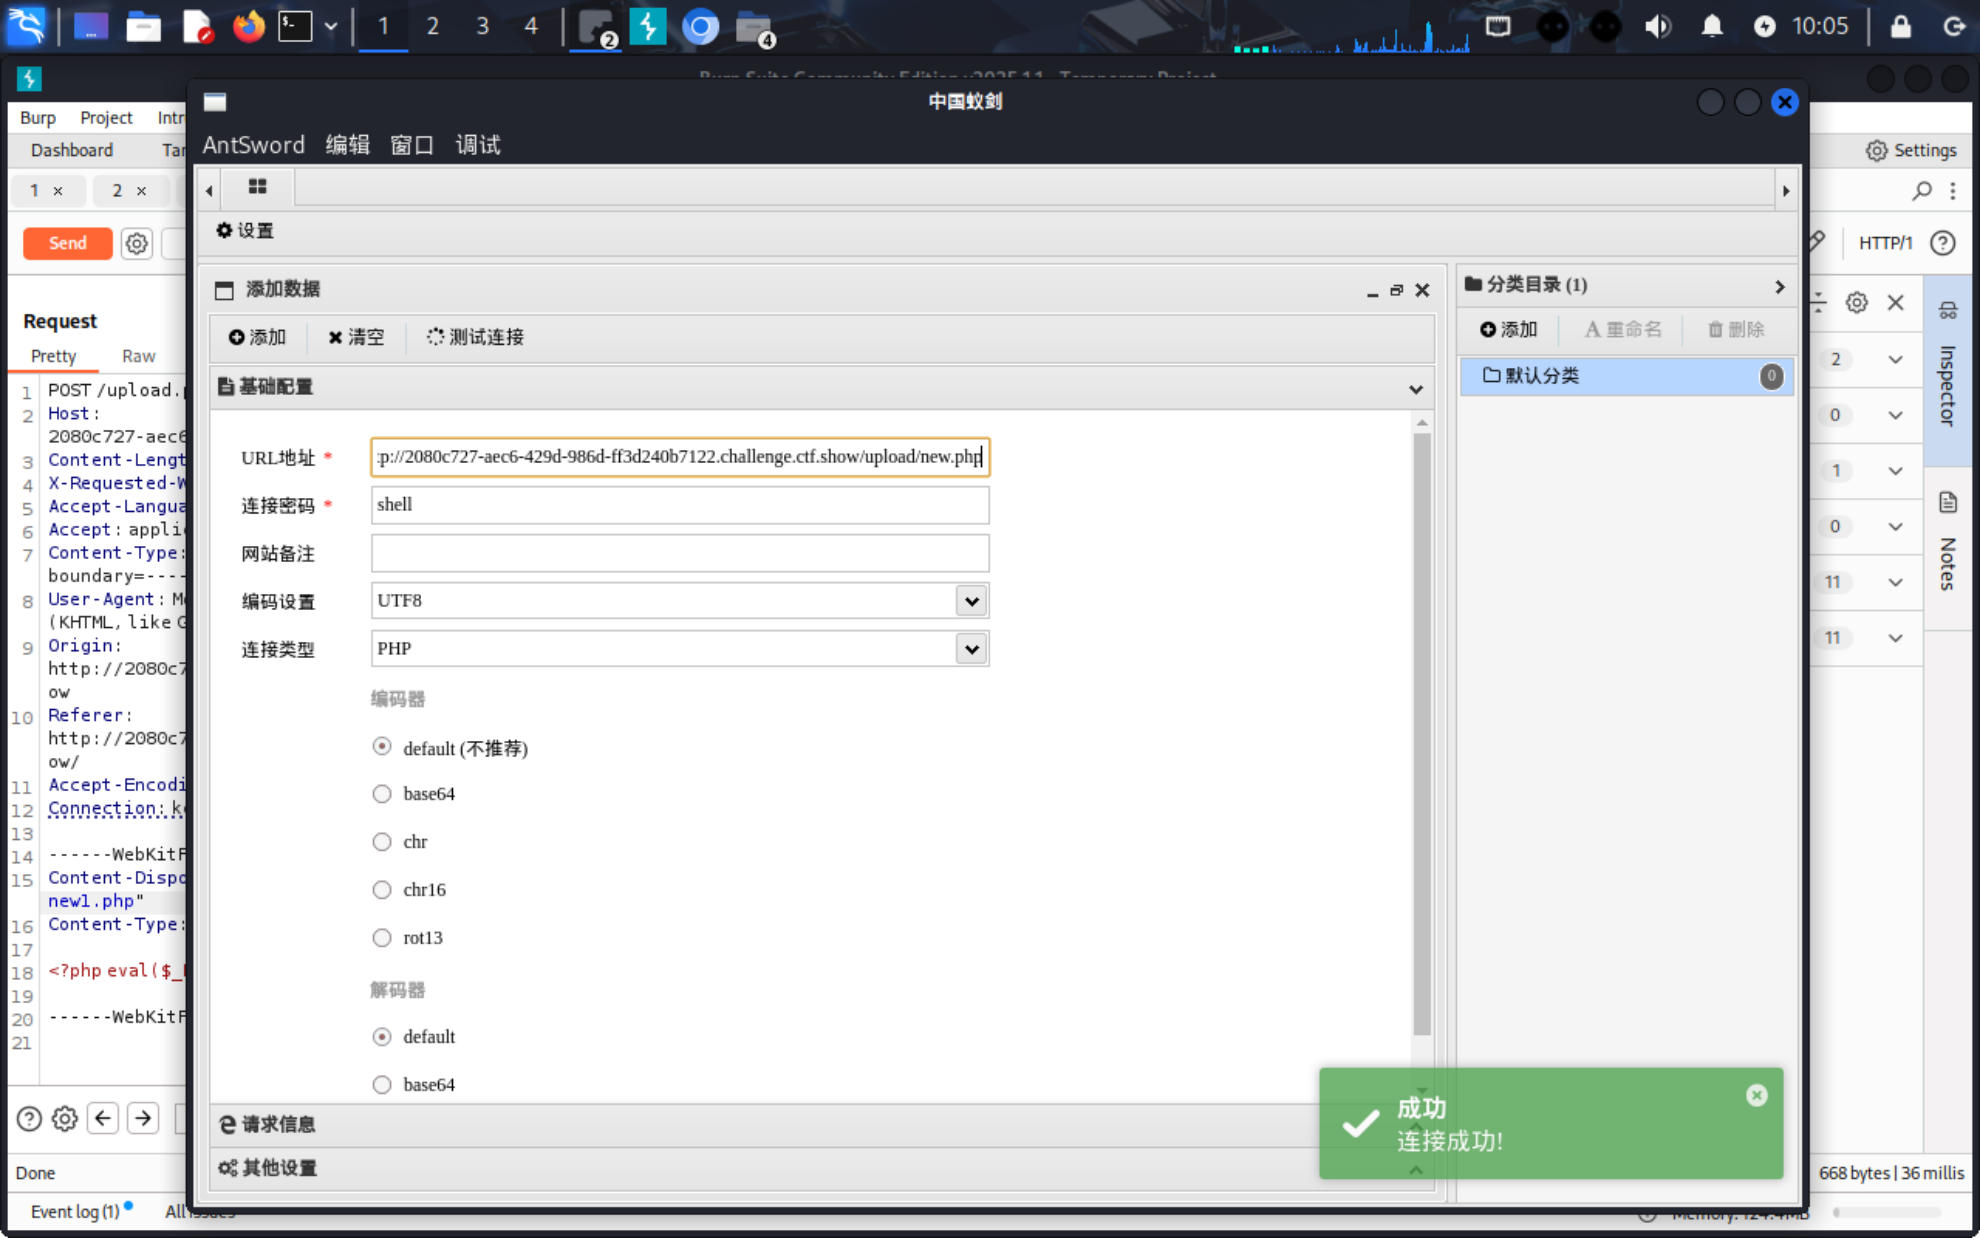Click the Burp Send request settings gear
Viewport: 1980px width, 1238px height.
(137, 243)
